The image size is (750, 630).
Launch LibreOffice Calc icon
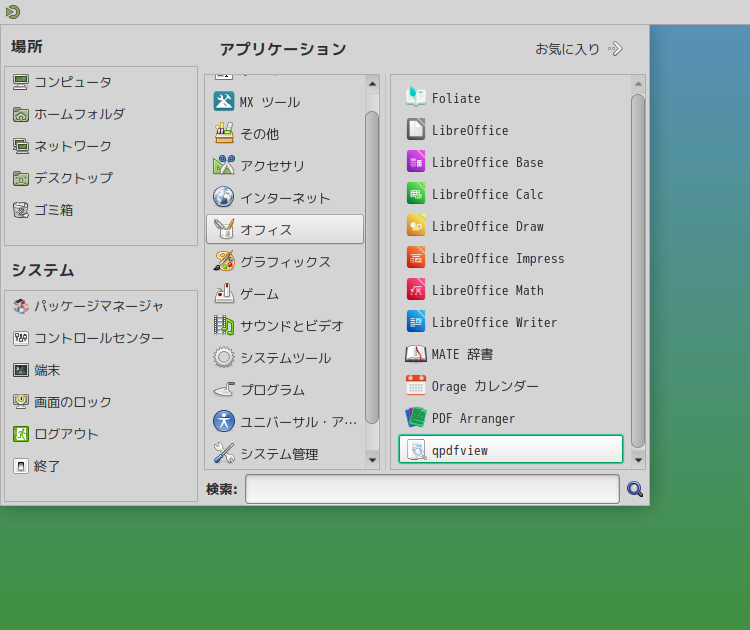tap(416, 194)
